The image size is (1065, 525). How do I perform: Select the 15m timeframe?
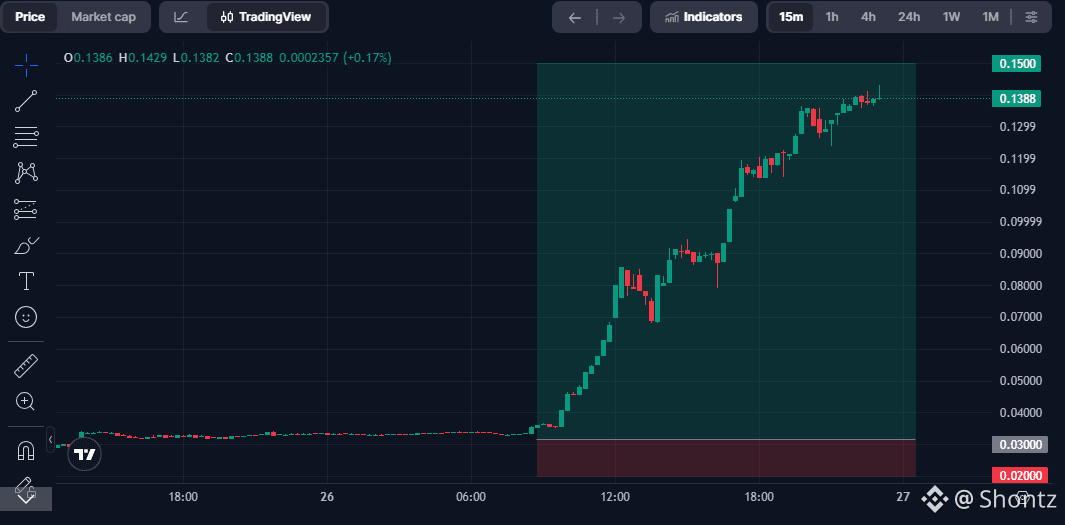coord(791,17)
